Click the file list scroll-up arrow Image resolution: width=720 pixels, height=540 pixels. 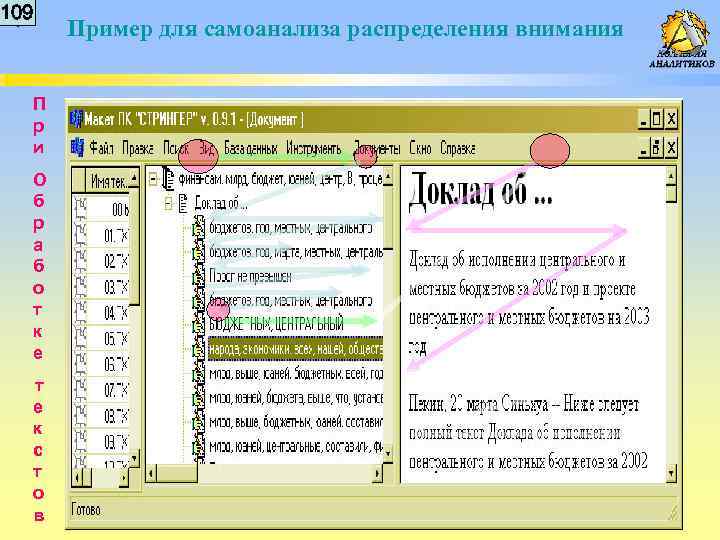[x=135, y=177]
